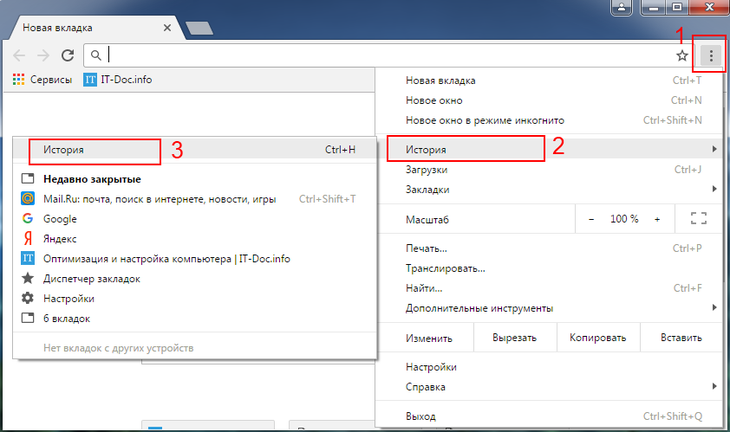Click the window icon beside Недавно закрытые

tap(28, 179)
